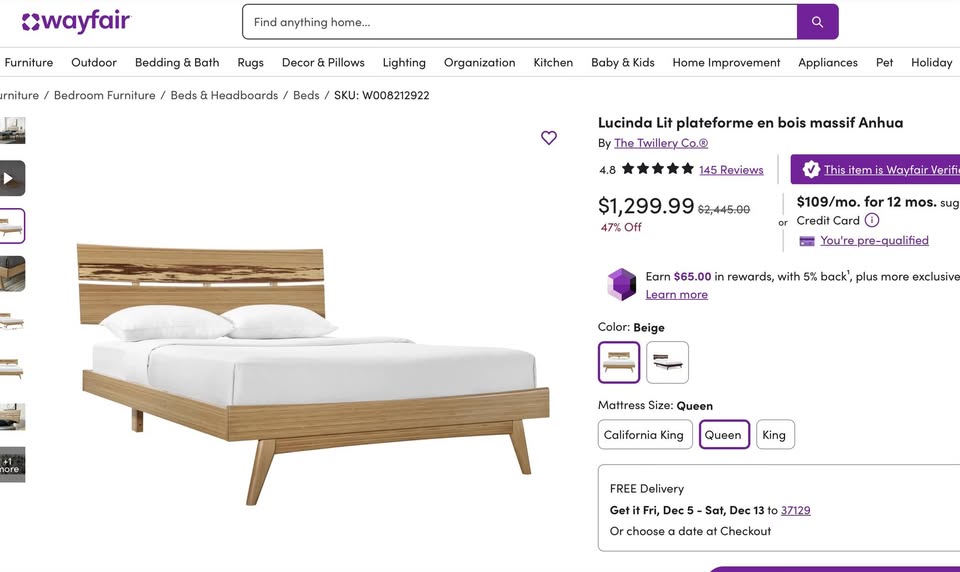Choose the Beige color swatch
The image size is (960, 572).
[x=619, y=362]
